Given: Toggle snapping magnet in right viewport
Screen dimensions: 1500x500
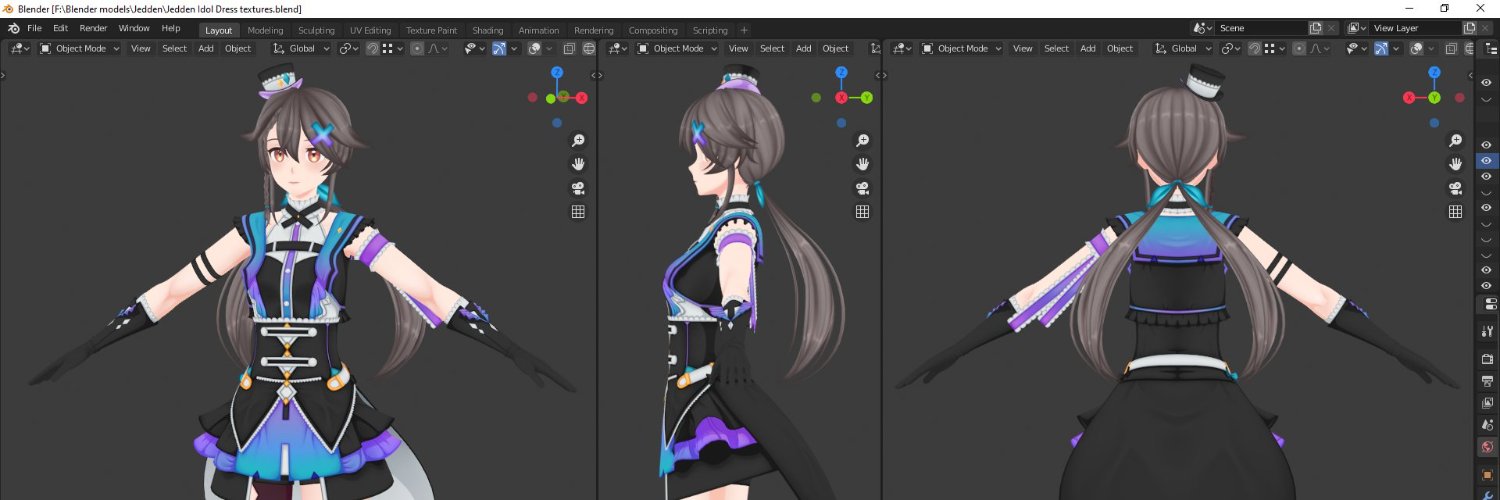Looking at the screenshot, I should pyautogui.click(x=1254, y=48).
